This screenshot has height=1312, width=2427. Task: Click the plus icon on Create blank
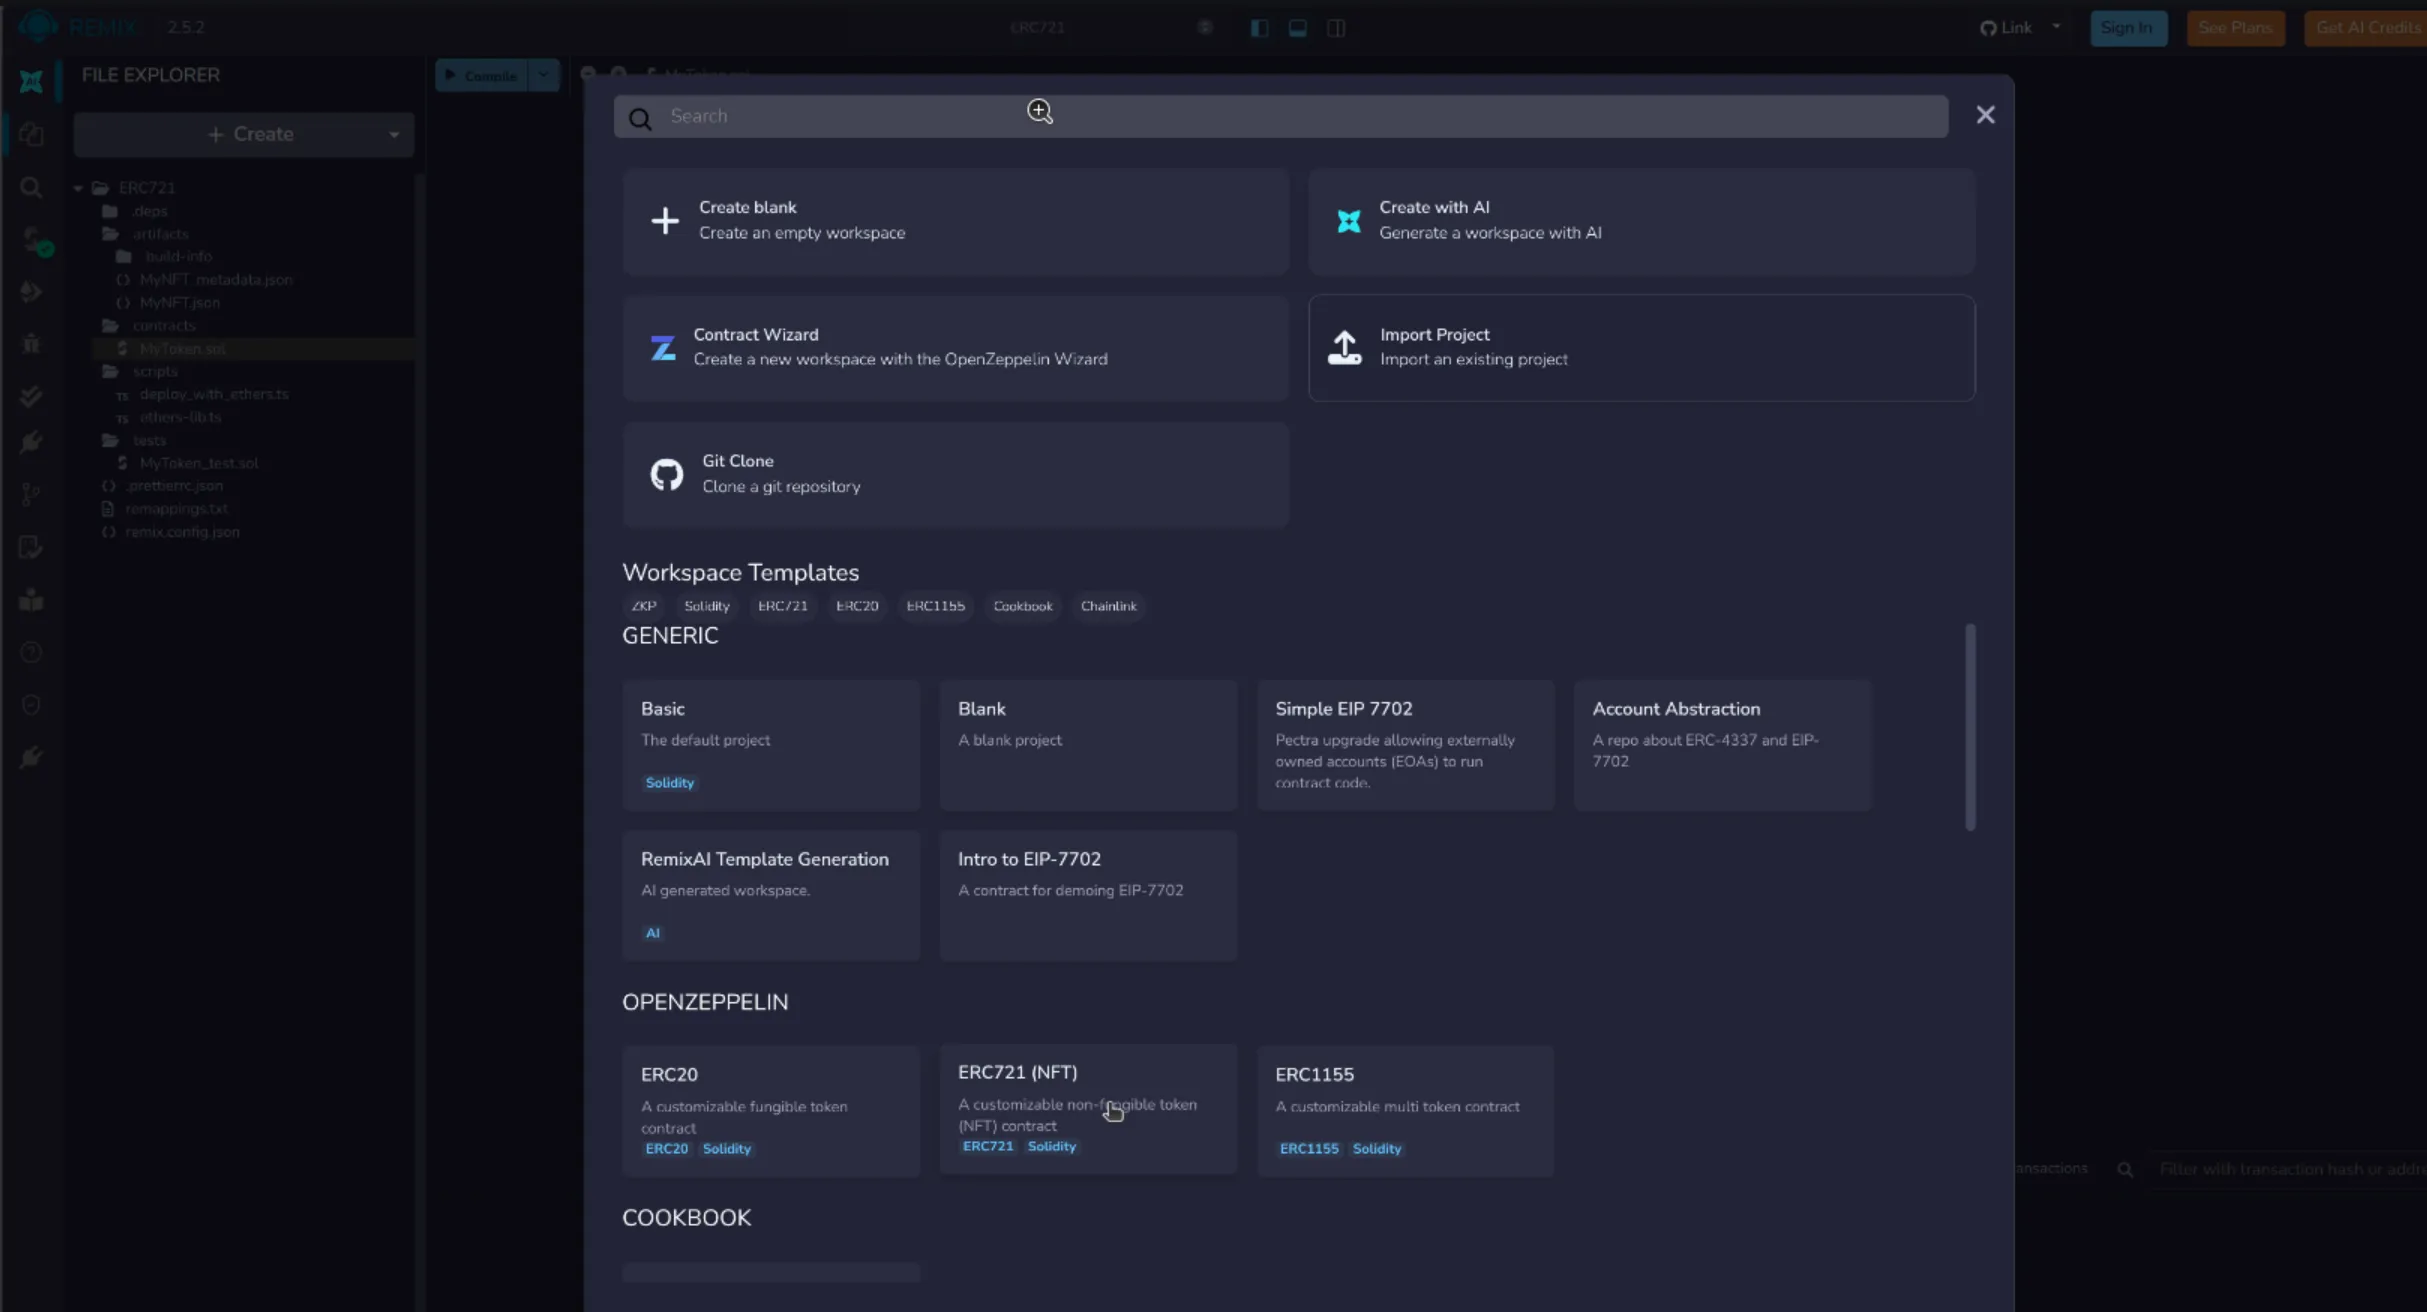(665, 220)
